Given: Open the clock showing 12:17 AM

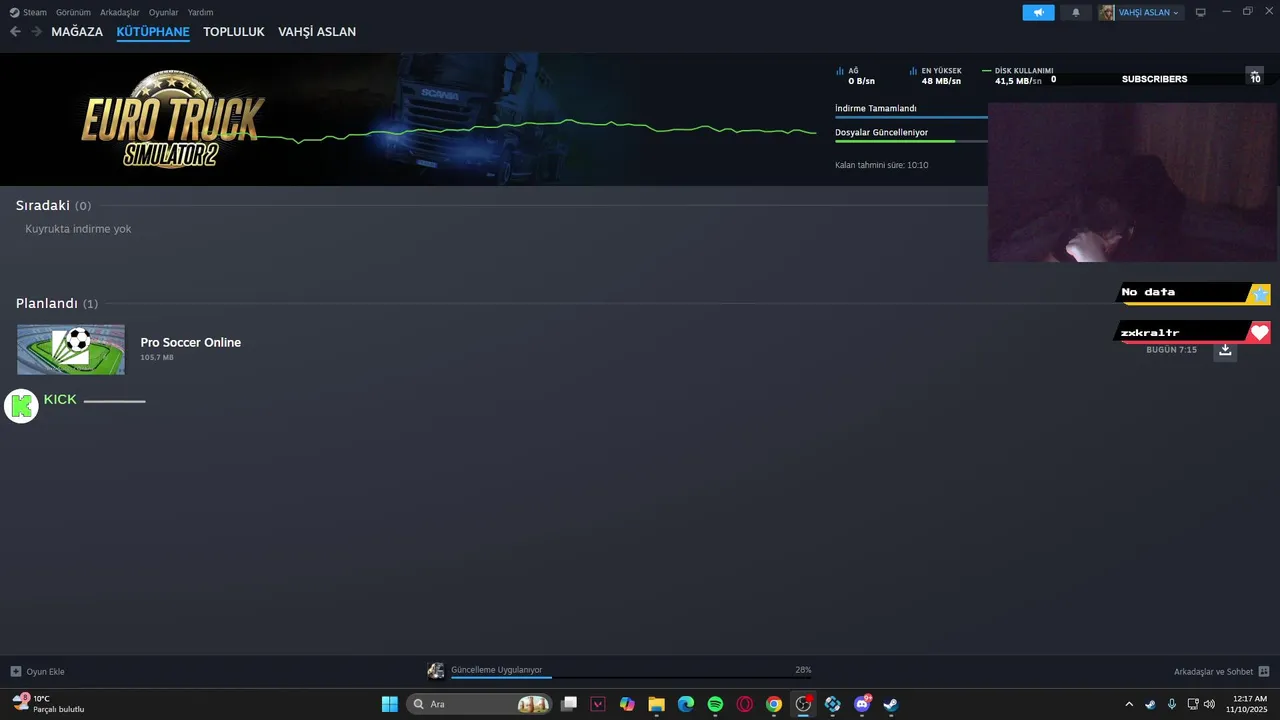Looking at the screenshot, I should click(1249, 704).
